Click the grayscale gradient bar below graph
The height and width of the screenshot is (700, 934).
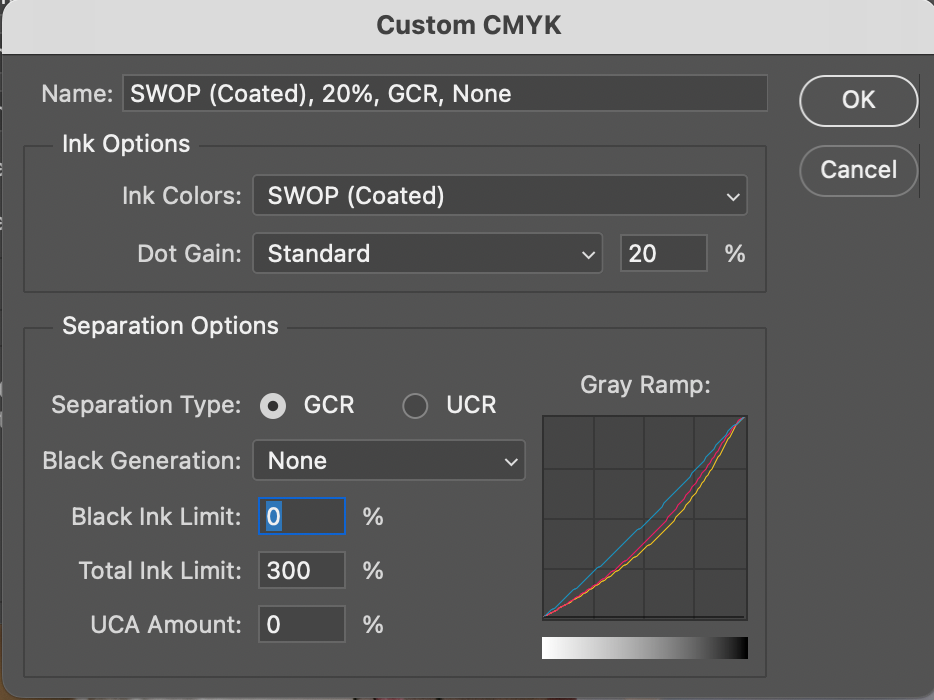(x=645, y=648)
